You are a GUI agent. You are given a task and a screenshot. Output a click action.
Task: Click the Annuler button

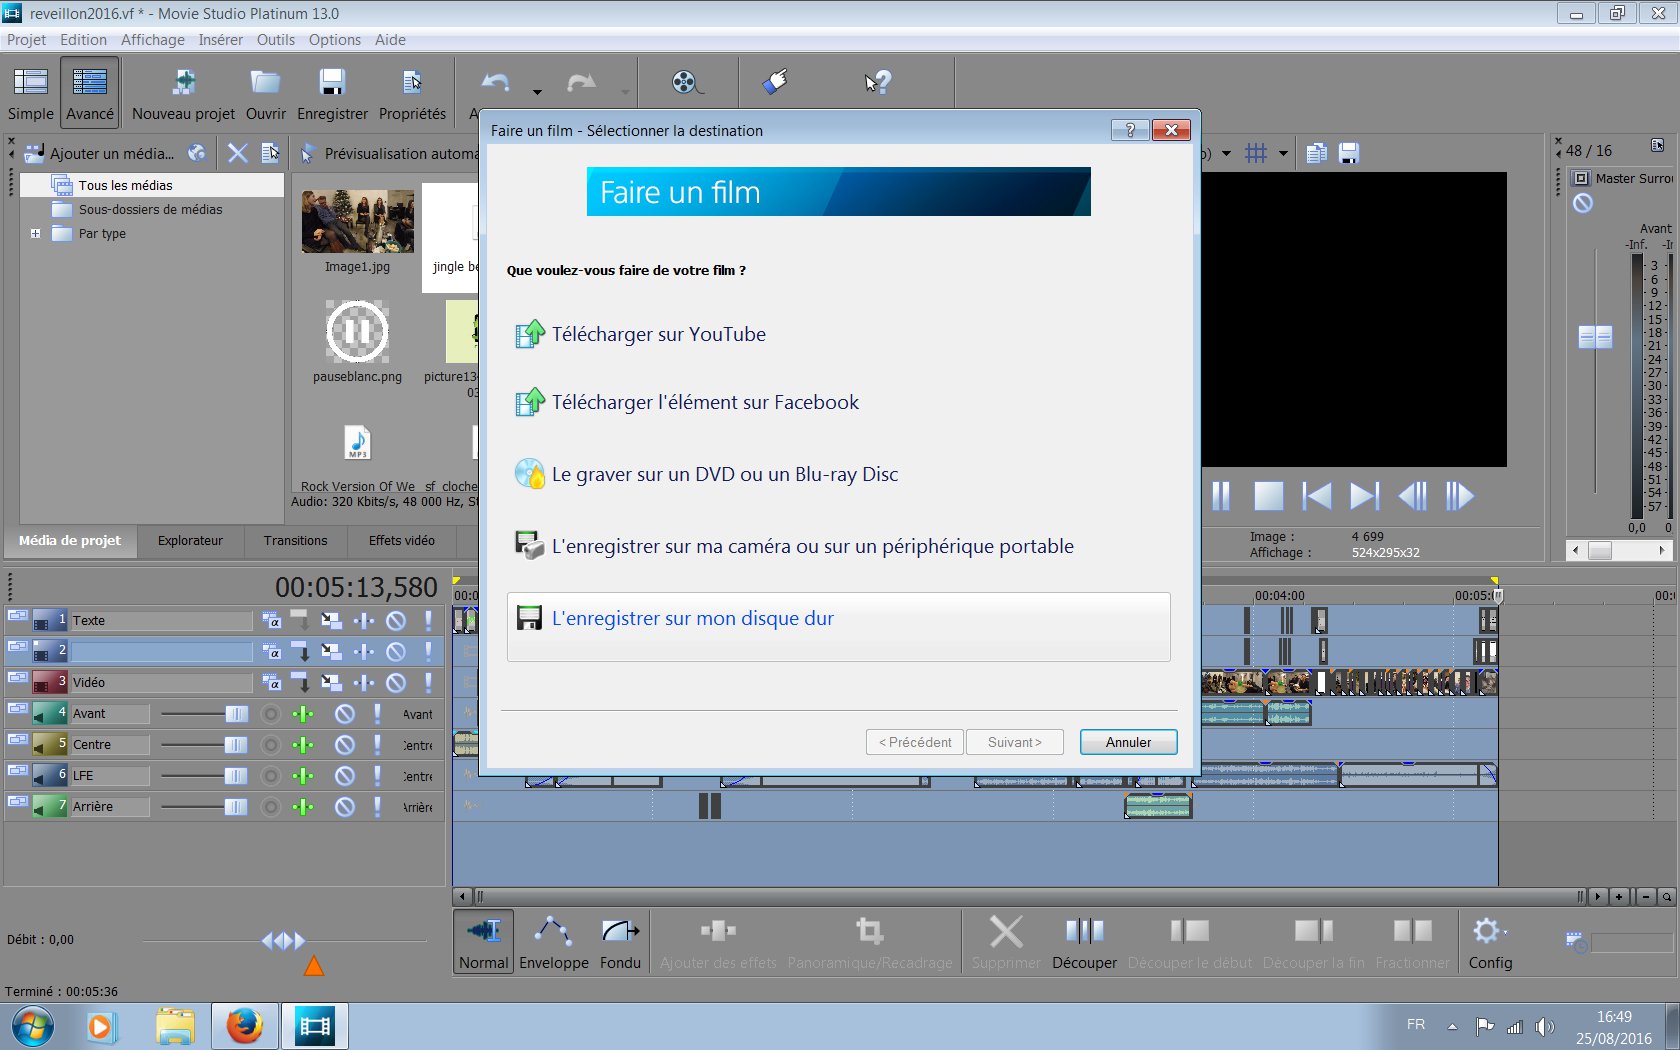(1128, 742)
